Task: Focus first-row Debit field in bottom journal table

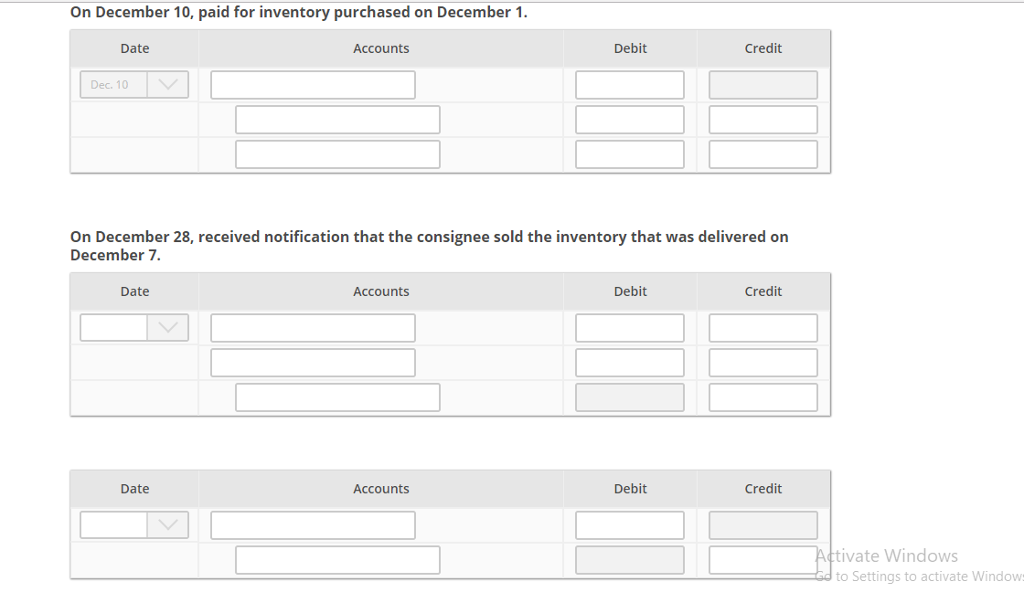Action: tap(630, 525)
